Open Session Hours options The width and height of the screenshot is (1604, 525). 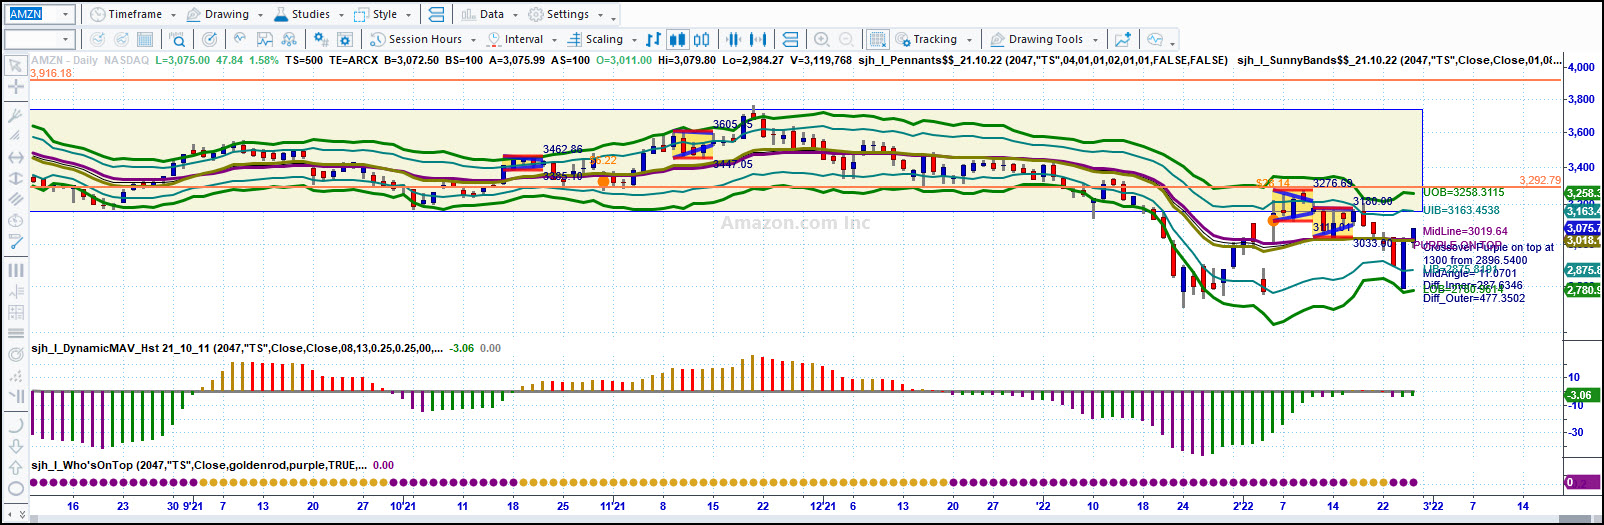(416, 39)
